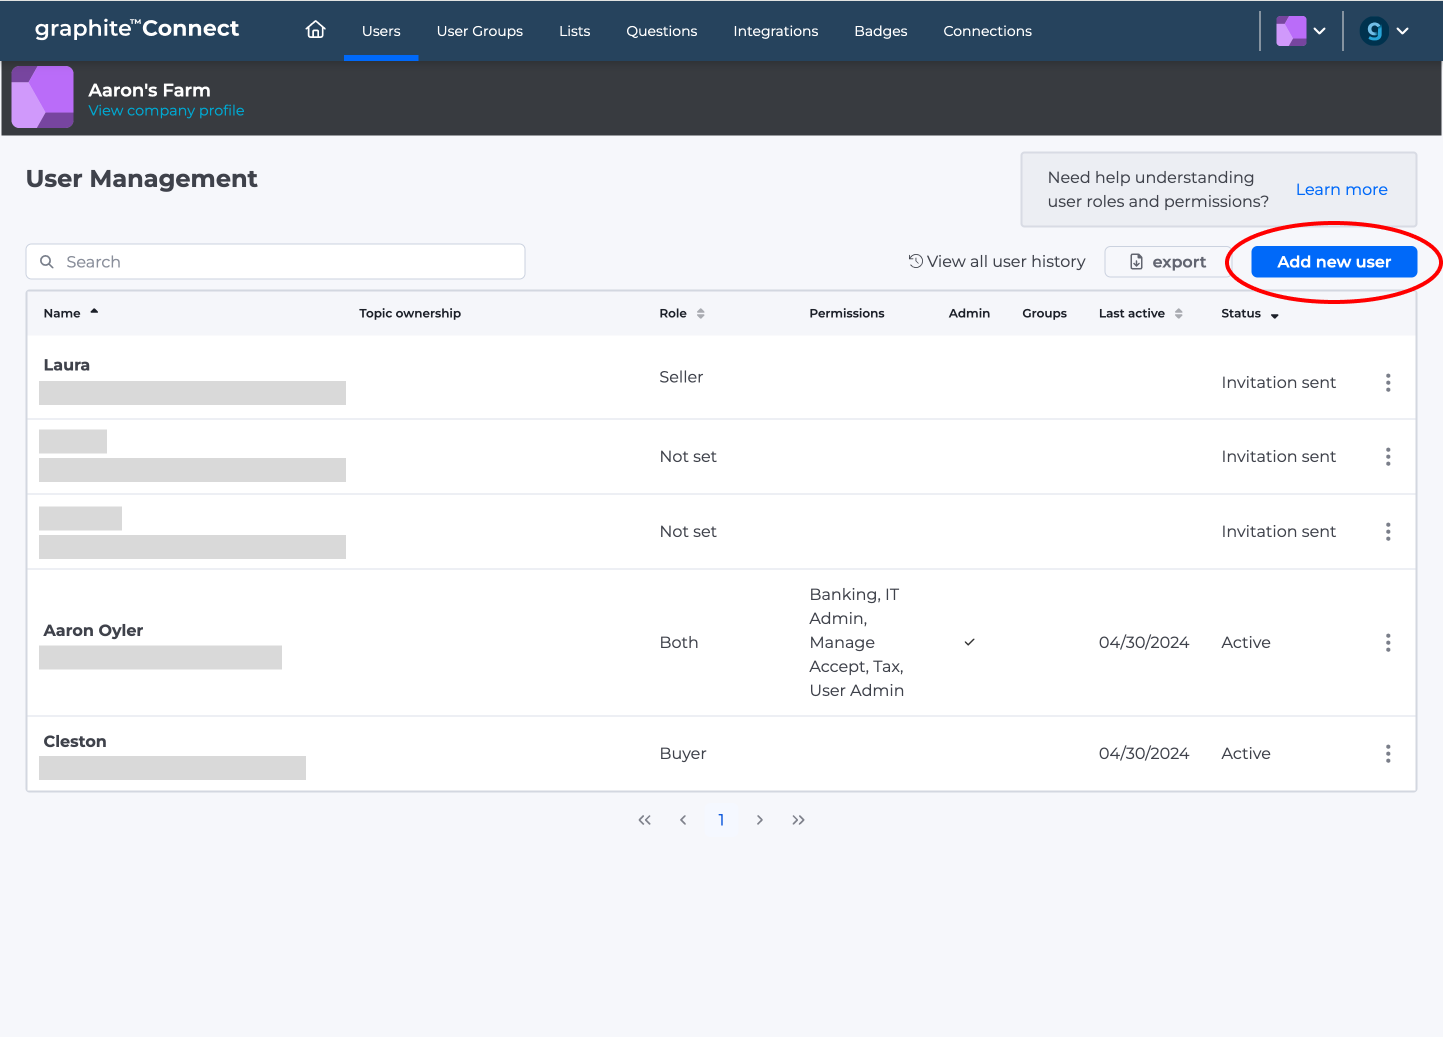Image resolution: width=1443 pixels, height=1037 pixels.
Task: Click the Both role for Aaron Oyler
Action: 679,643
